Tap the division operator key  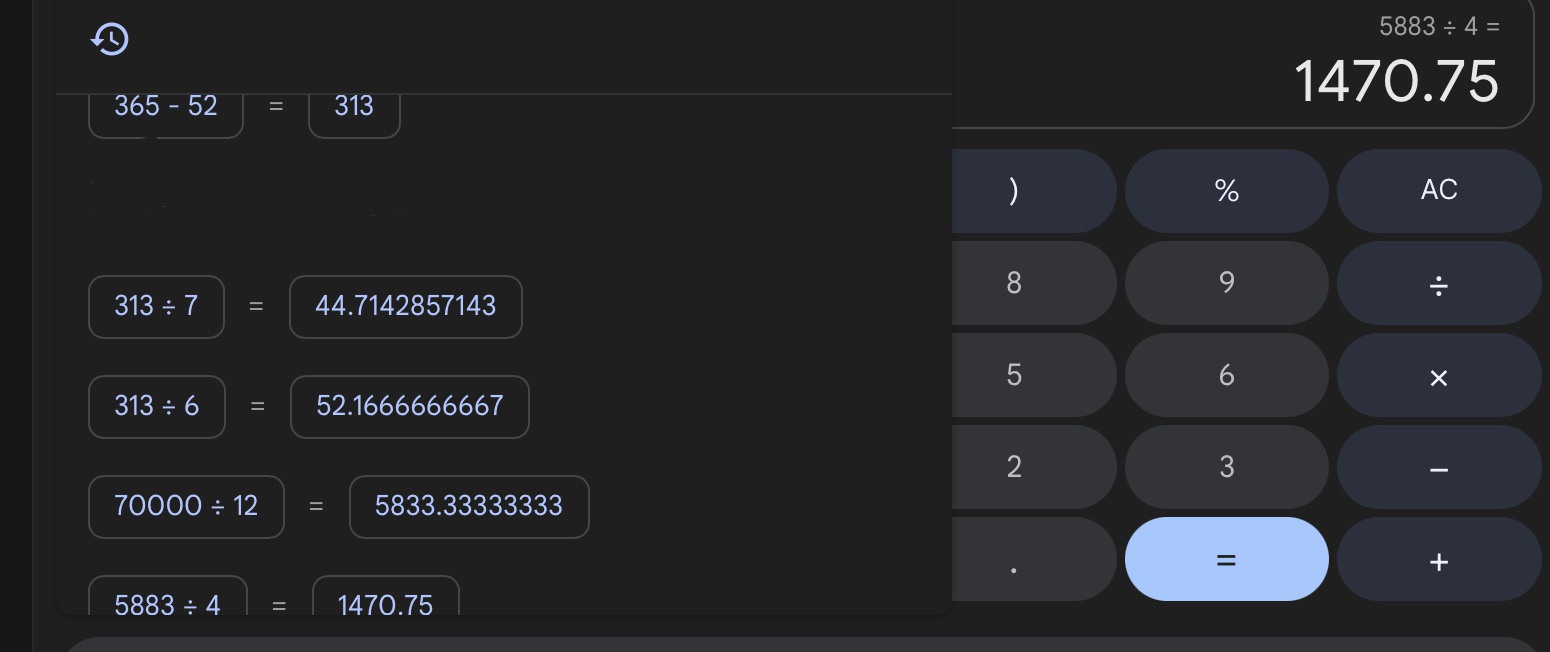[x=1438, y=283]
